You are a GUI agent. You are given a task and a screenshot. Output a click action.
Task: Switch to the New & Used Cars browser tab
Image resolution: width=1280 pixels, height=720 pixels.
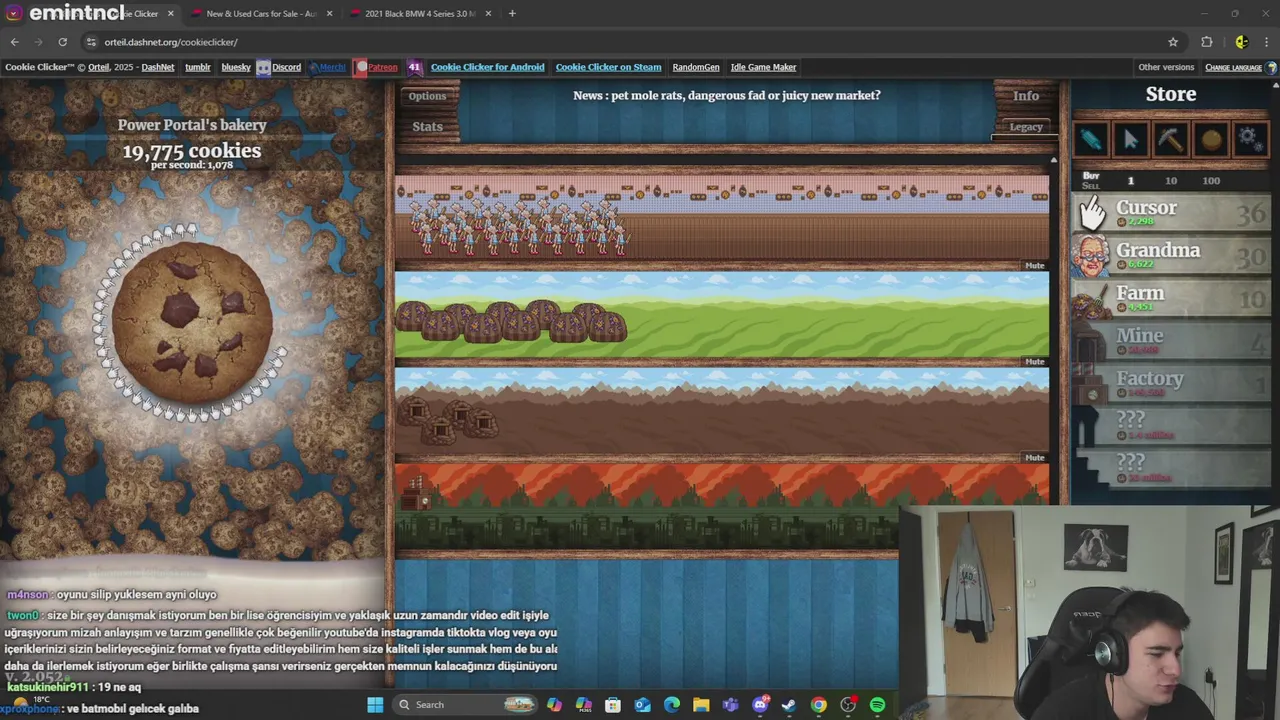260,14
